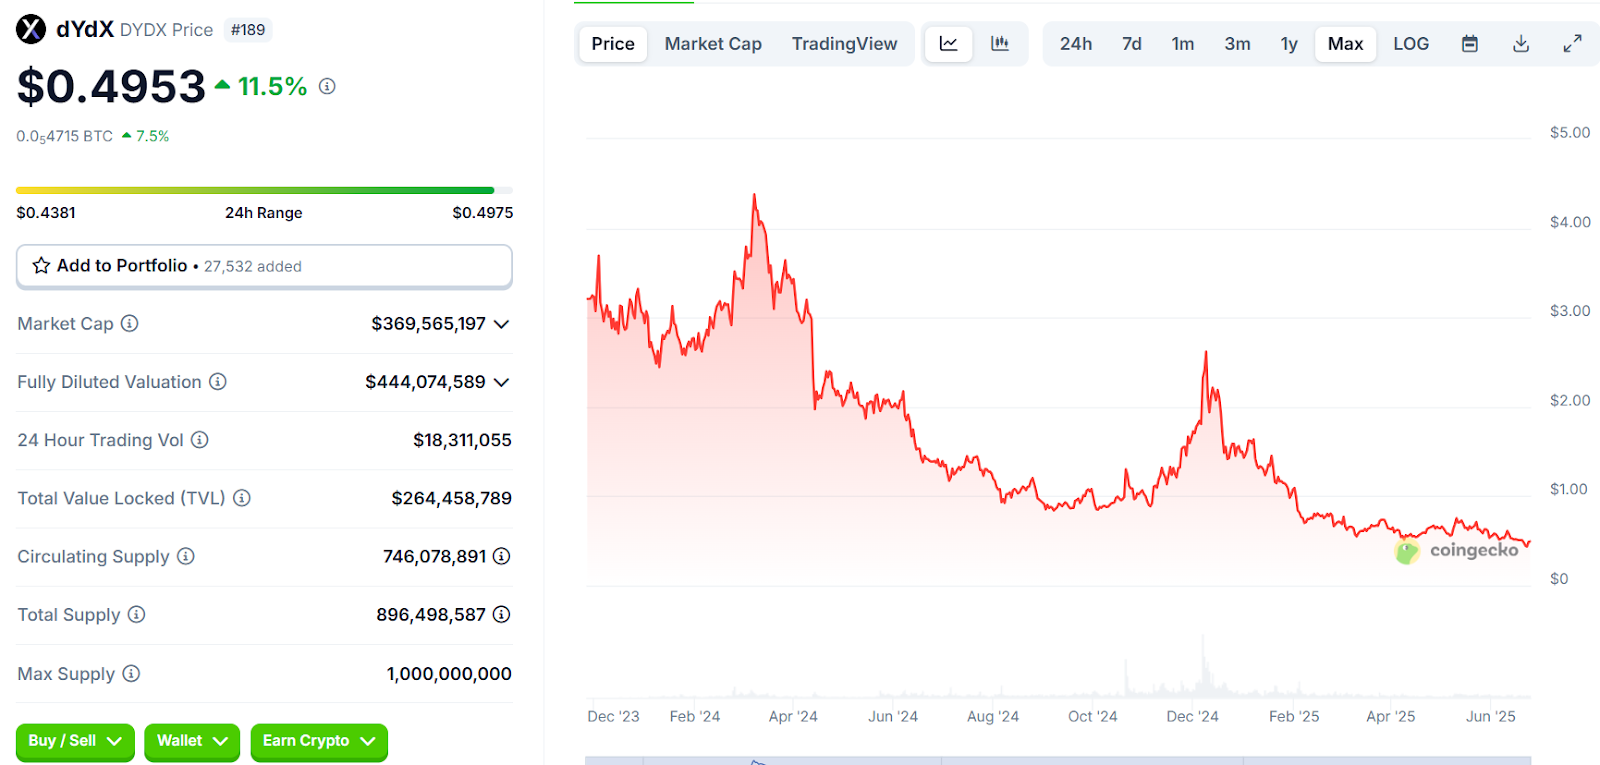Expand Fully Diluted Valuation chevron

coord(502,382)
